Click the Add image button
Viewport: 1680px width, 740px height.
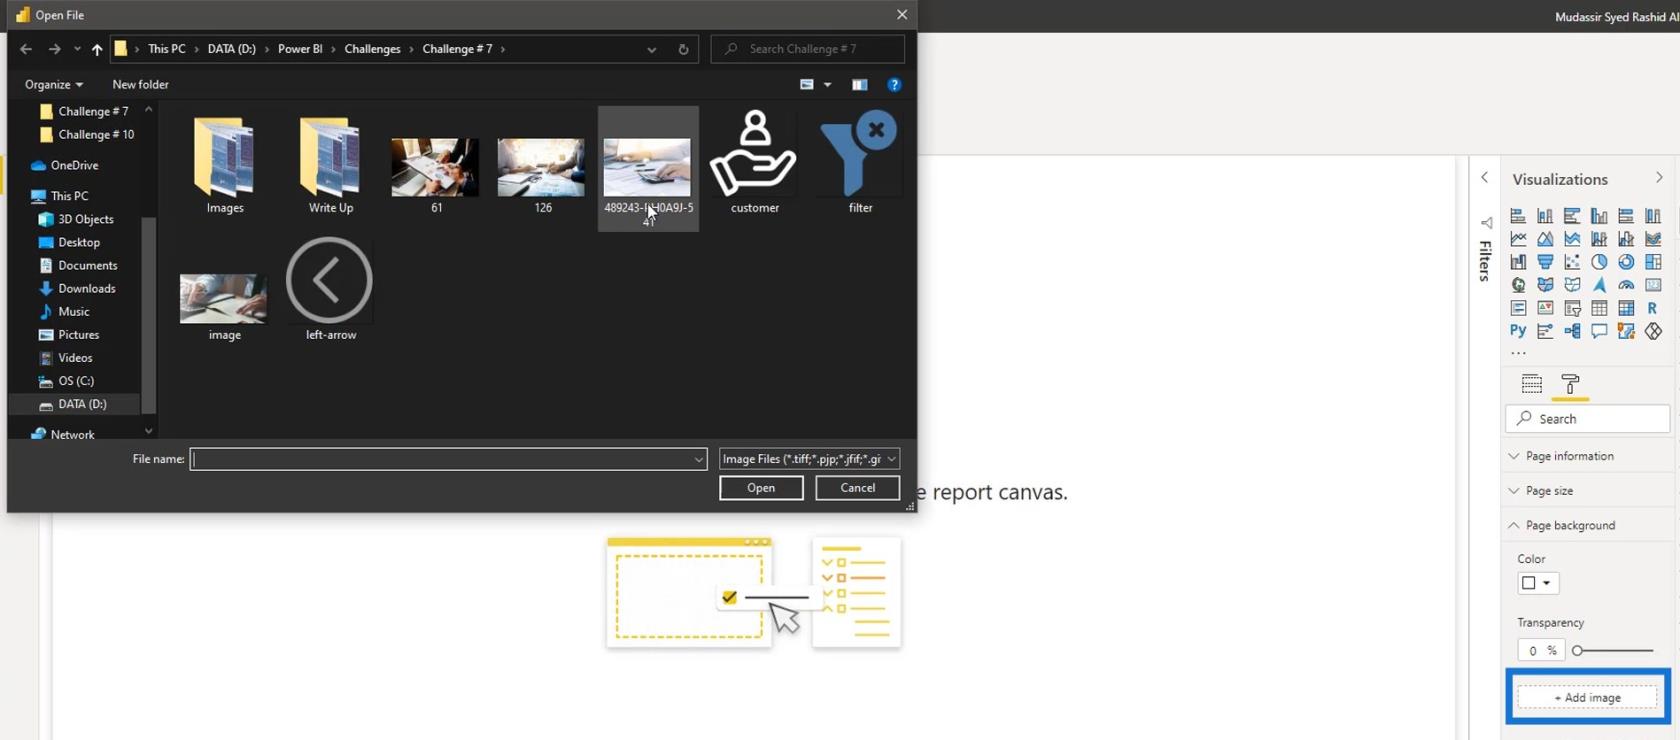pos(1587,697)
